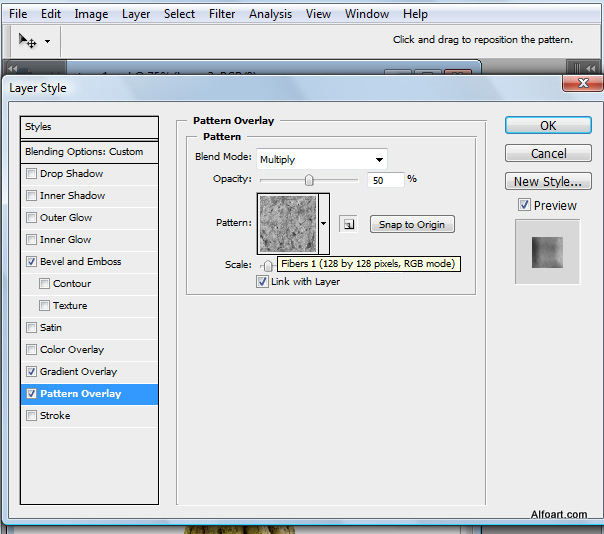Click the Fibers pattern thumbnail swatch
604x534 pixels.
click(287, 223)
